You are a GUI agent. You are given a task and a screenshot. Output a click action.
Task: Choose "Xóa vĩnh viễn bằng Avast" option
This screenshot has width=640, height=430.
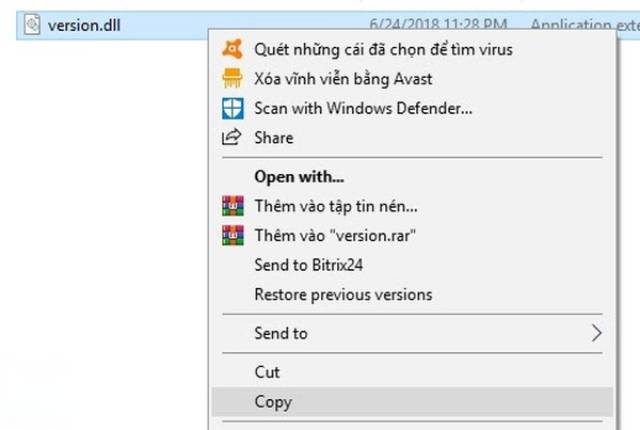pos(343,79)
